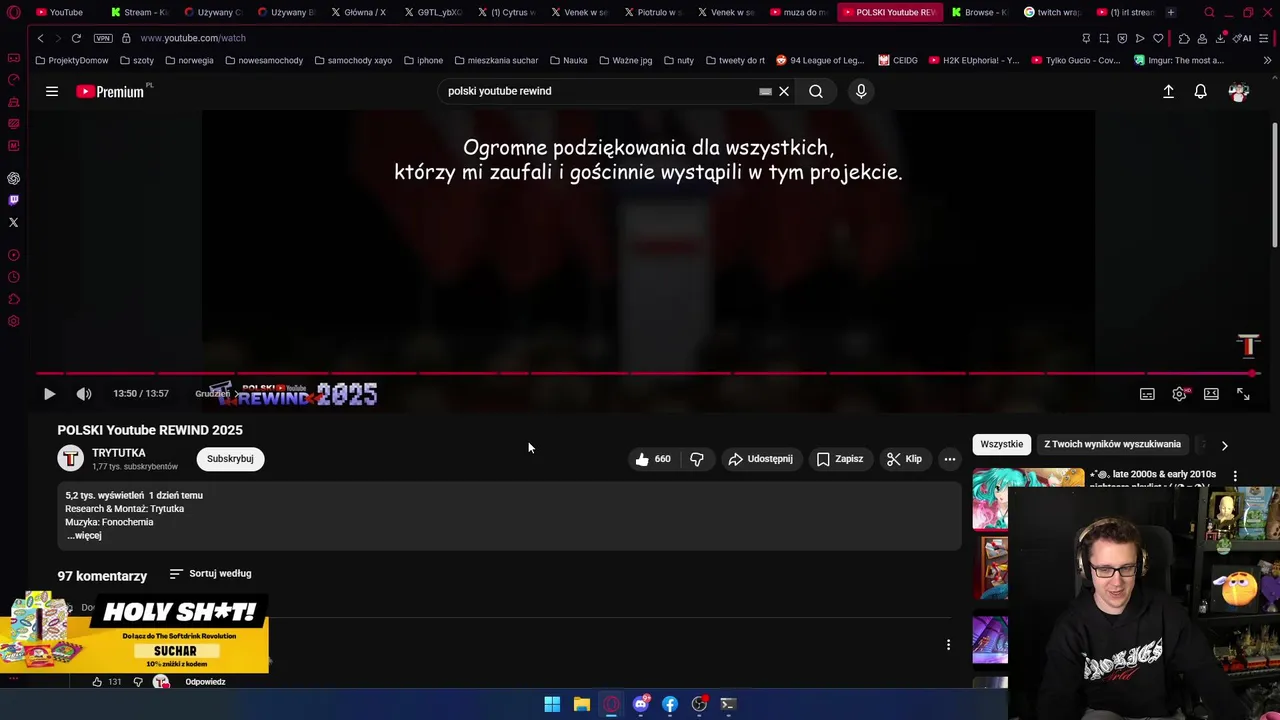Open the comment's three-dot options menu
The image size is (1280, 720).
coord(948,645)
